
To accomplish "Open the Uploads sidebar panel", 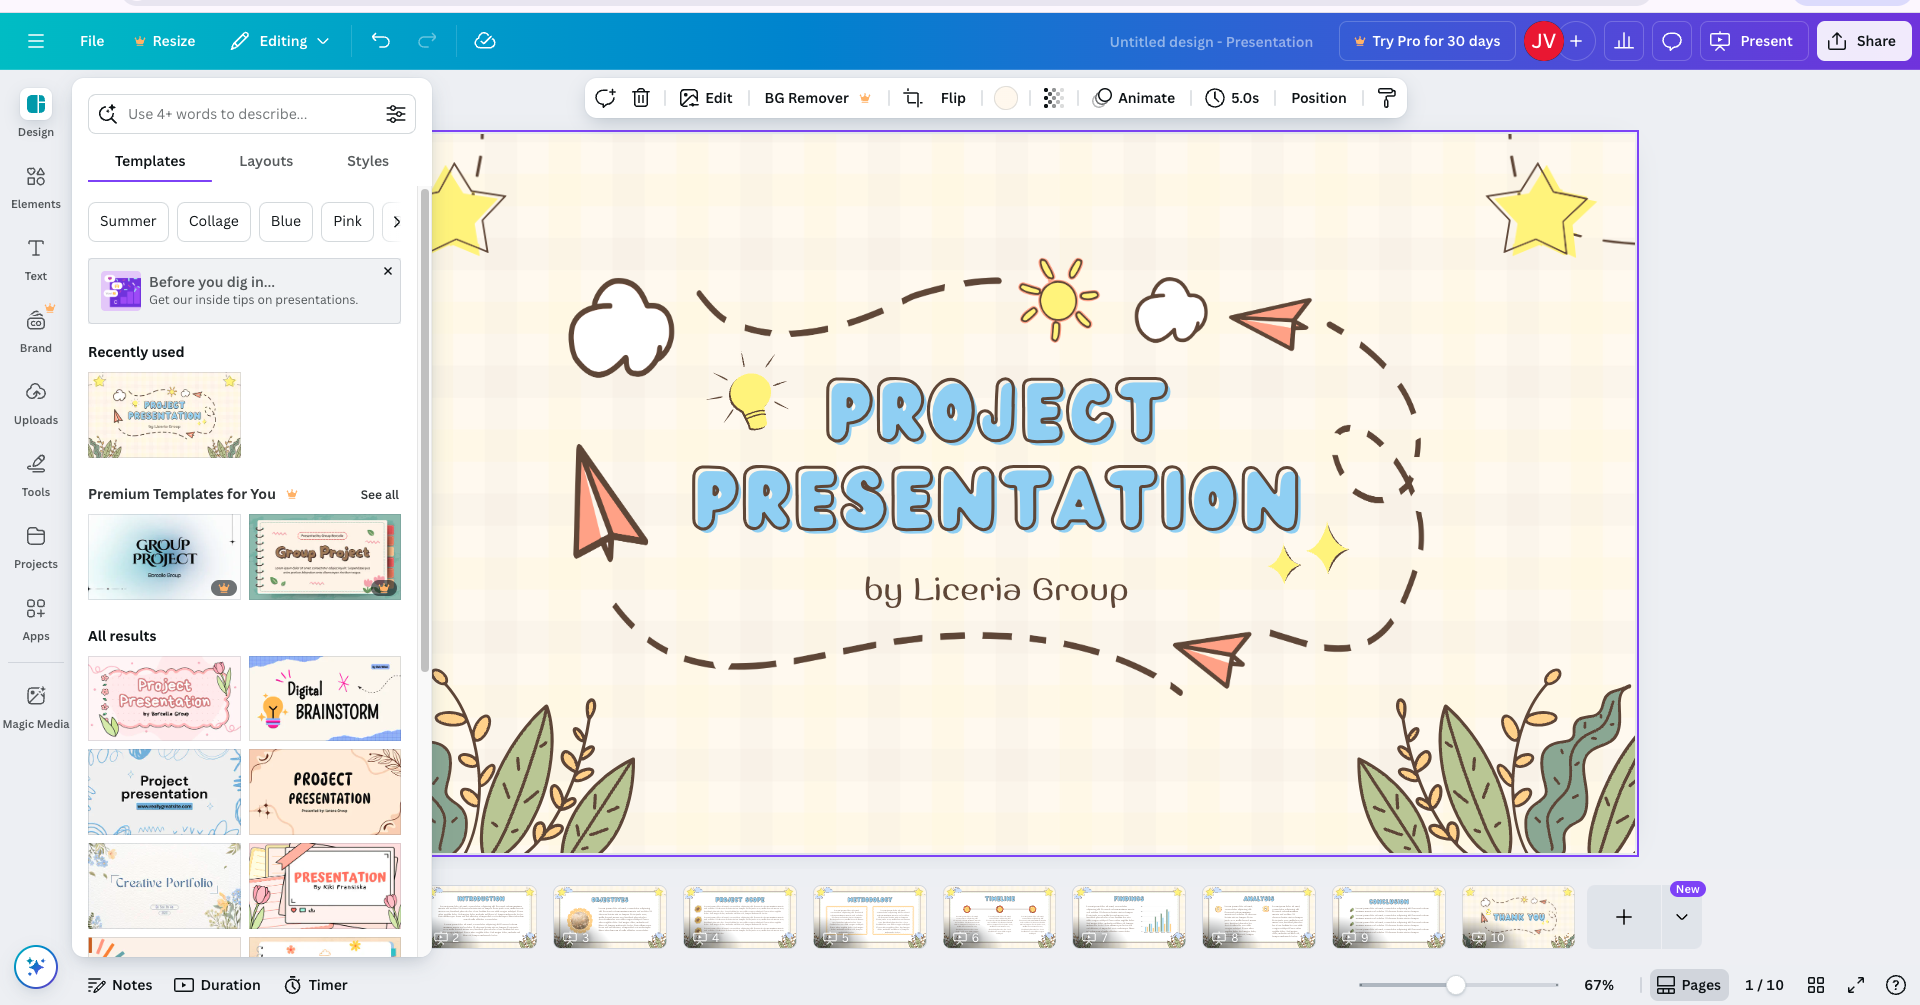I will point(36,404).
